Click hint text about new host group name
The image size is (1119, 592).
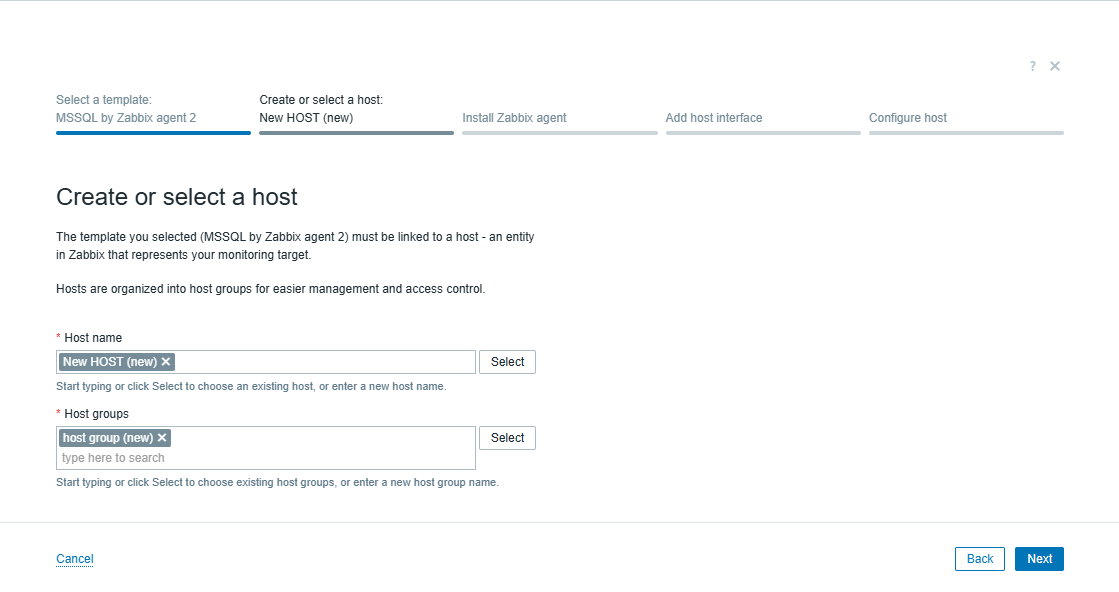(278, 483)
